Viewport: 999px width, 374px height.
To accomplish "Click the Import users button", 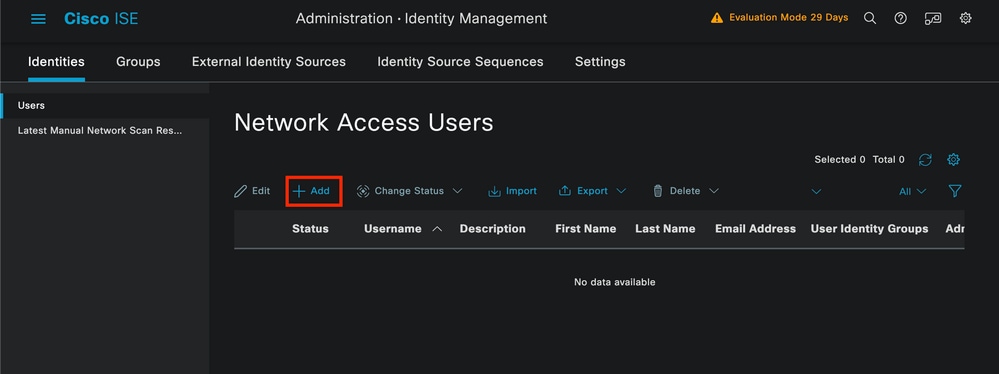I will point(512,191).
